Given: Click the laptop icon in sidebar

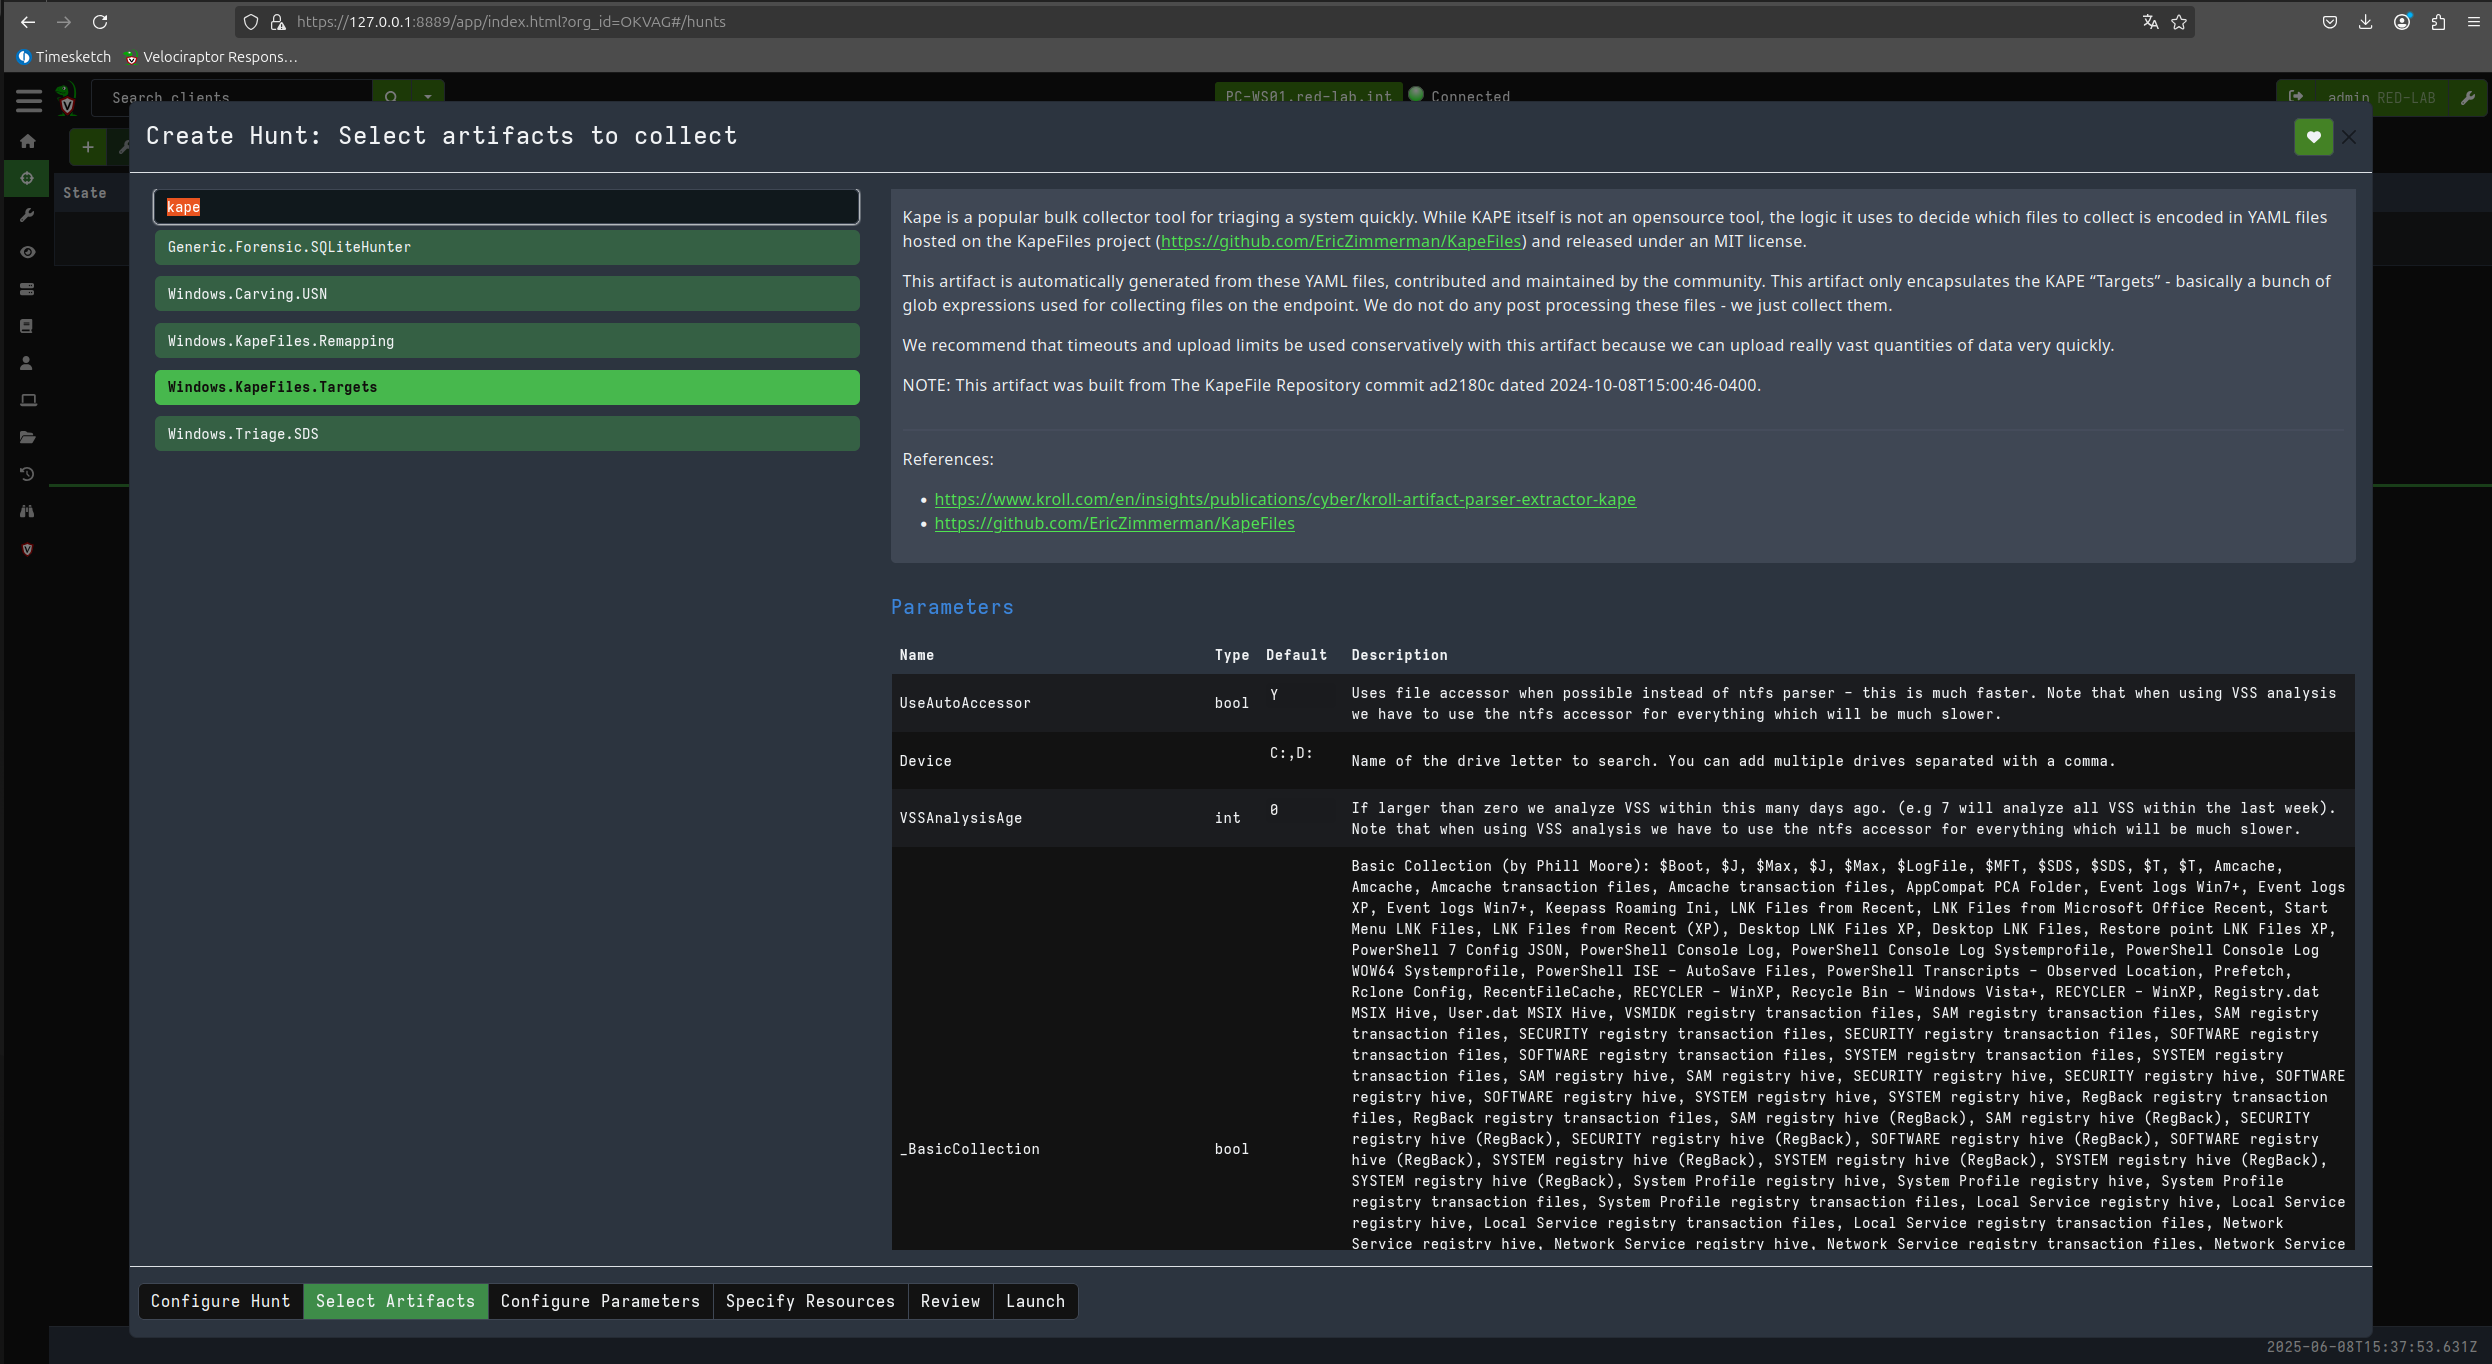Looking at the screenshot, I should tap(28, 400).
